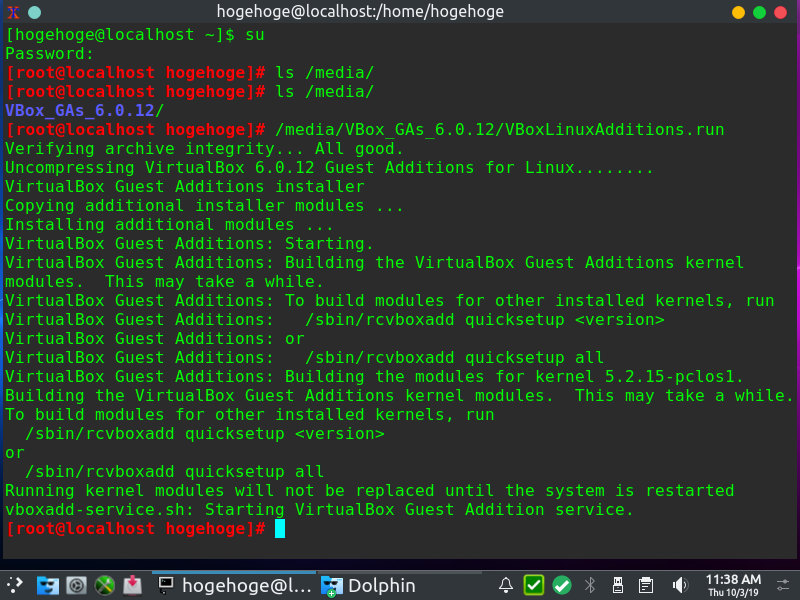Click the terminal cursor at last prompt
Viewport: 800px width, 600px height.
pyautogui.click(x=280, y=529)
